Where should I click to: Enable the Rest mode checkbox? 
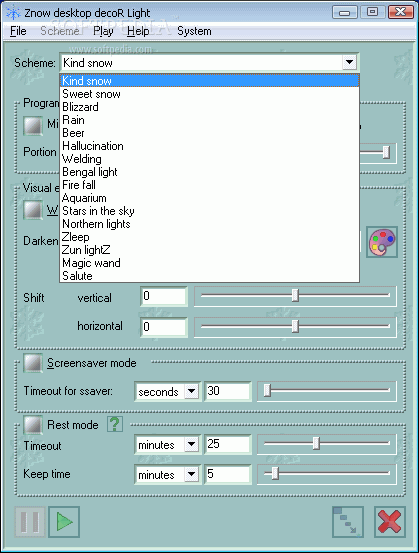tap(33, 424)
